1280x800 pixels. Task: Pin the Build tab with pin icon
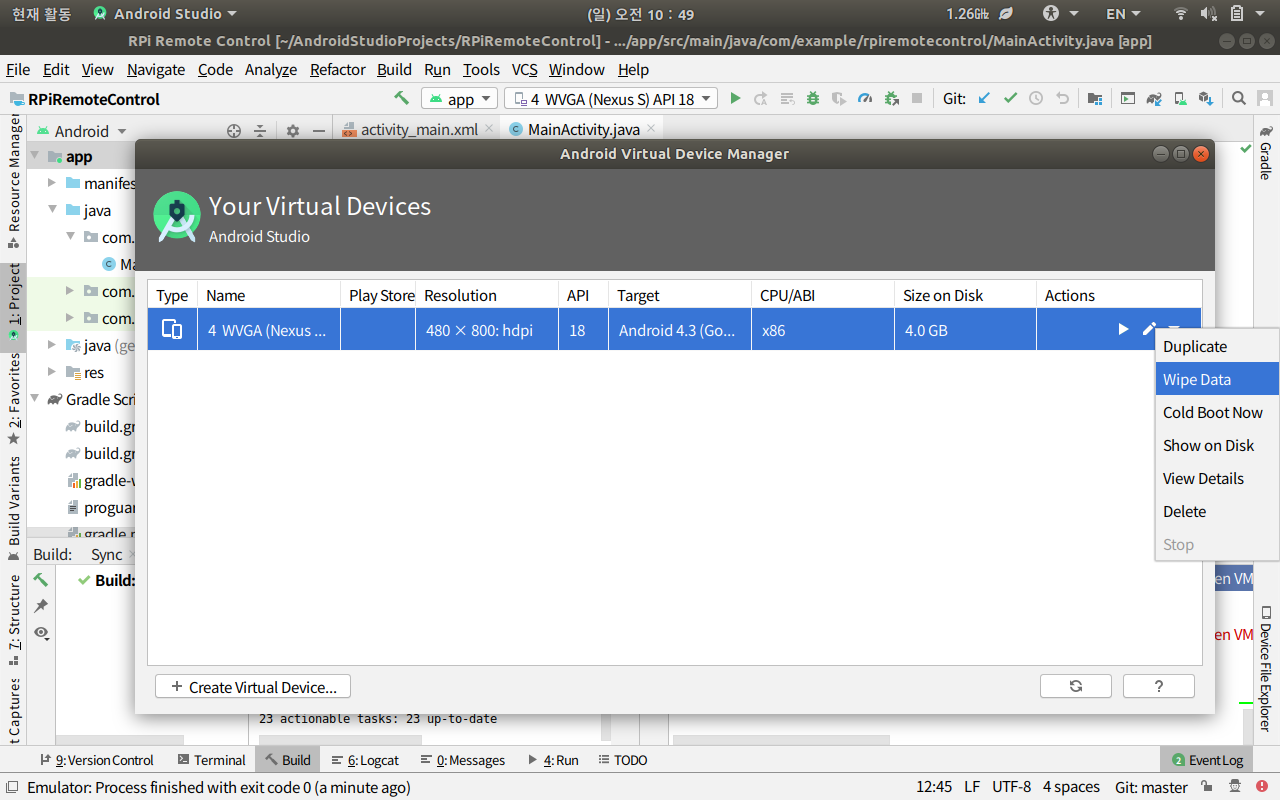[x=41, y=606]
